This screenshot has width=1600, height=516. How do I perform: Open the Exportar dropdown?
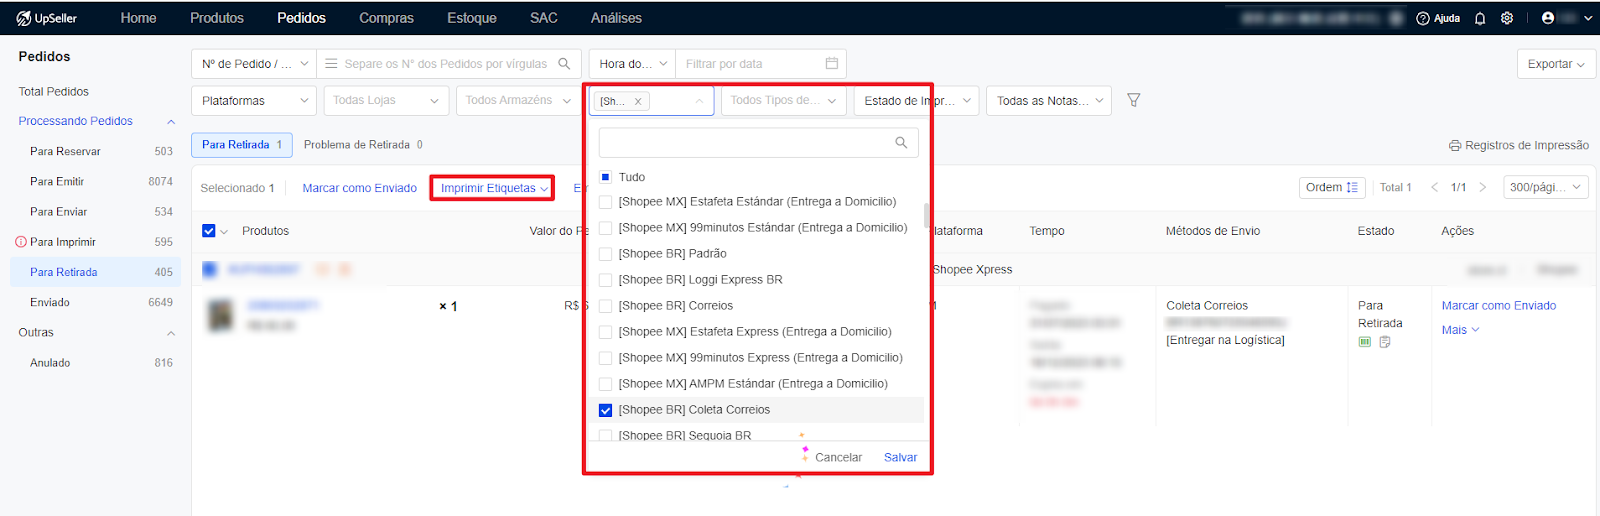(x=1556, y=64)
